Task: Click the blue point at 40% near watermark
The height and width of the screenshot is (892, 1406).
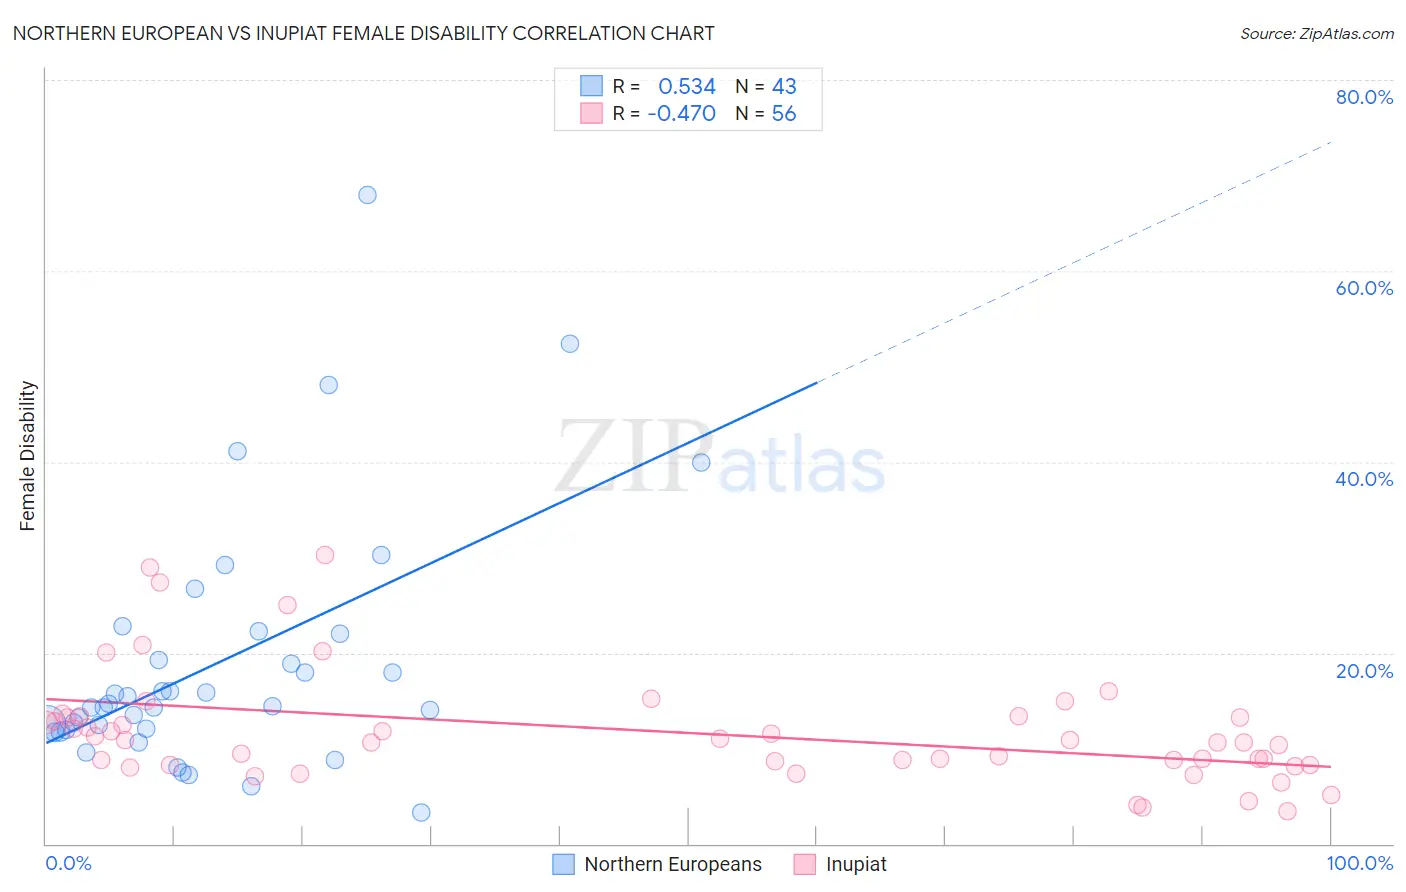Action: pos(701,462)
